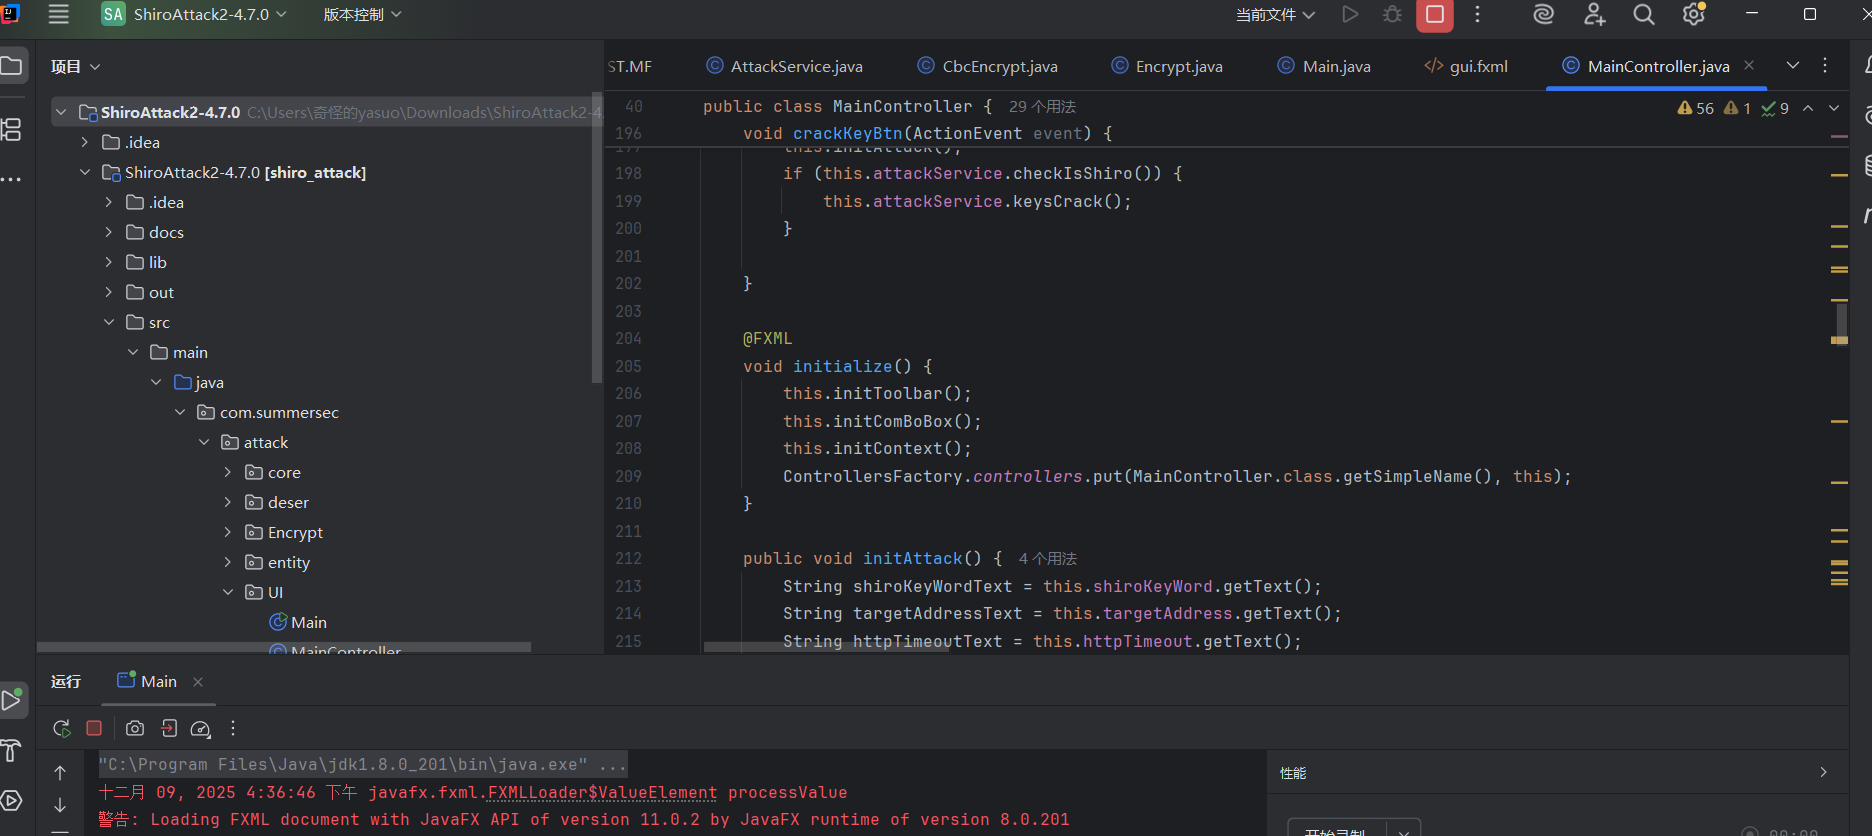
Task: Collapse the src folder in project tree
Action: pos(109,322)
